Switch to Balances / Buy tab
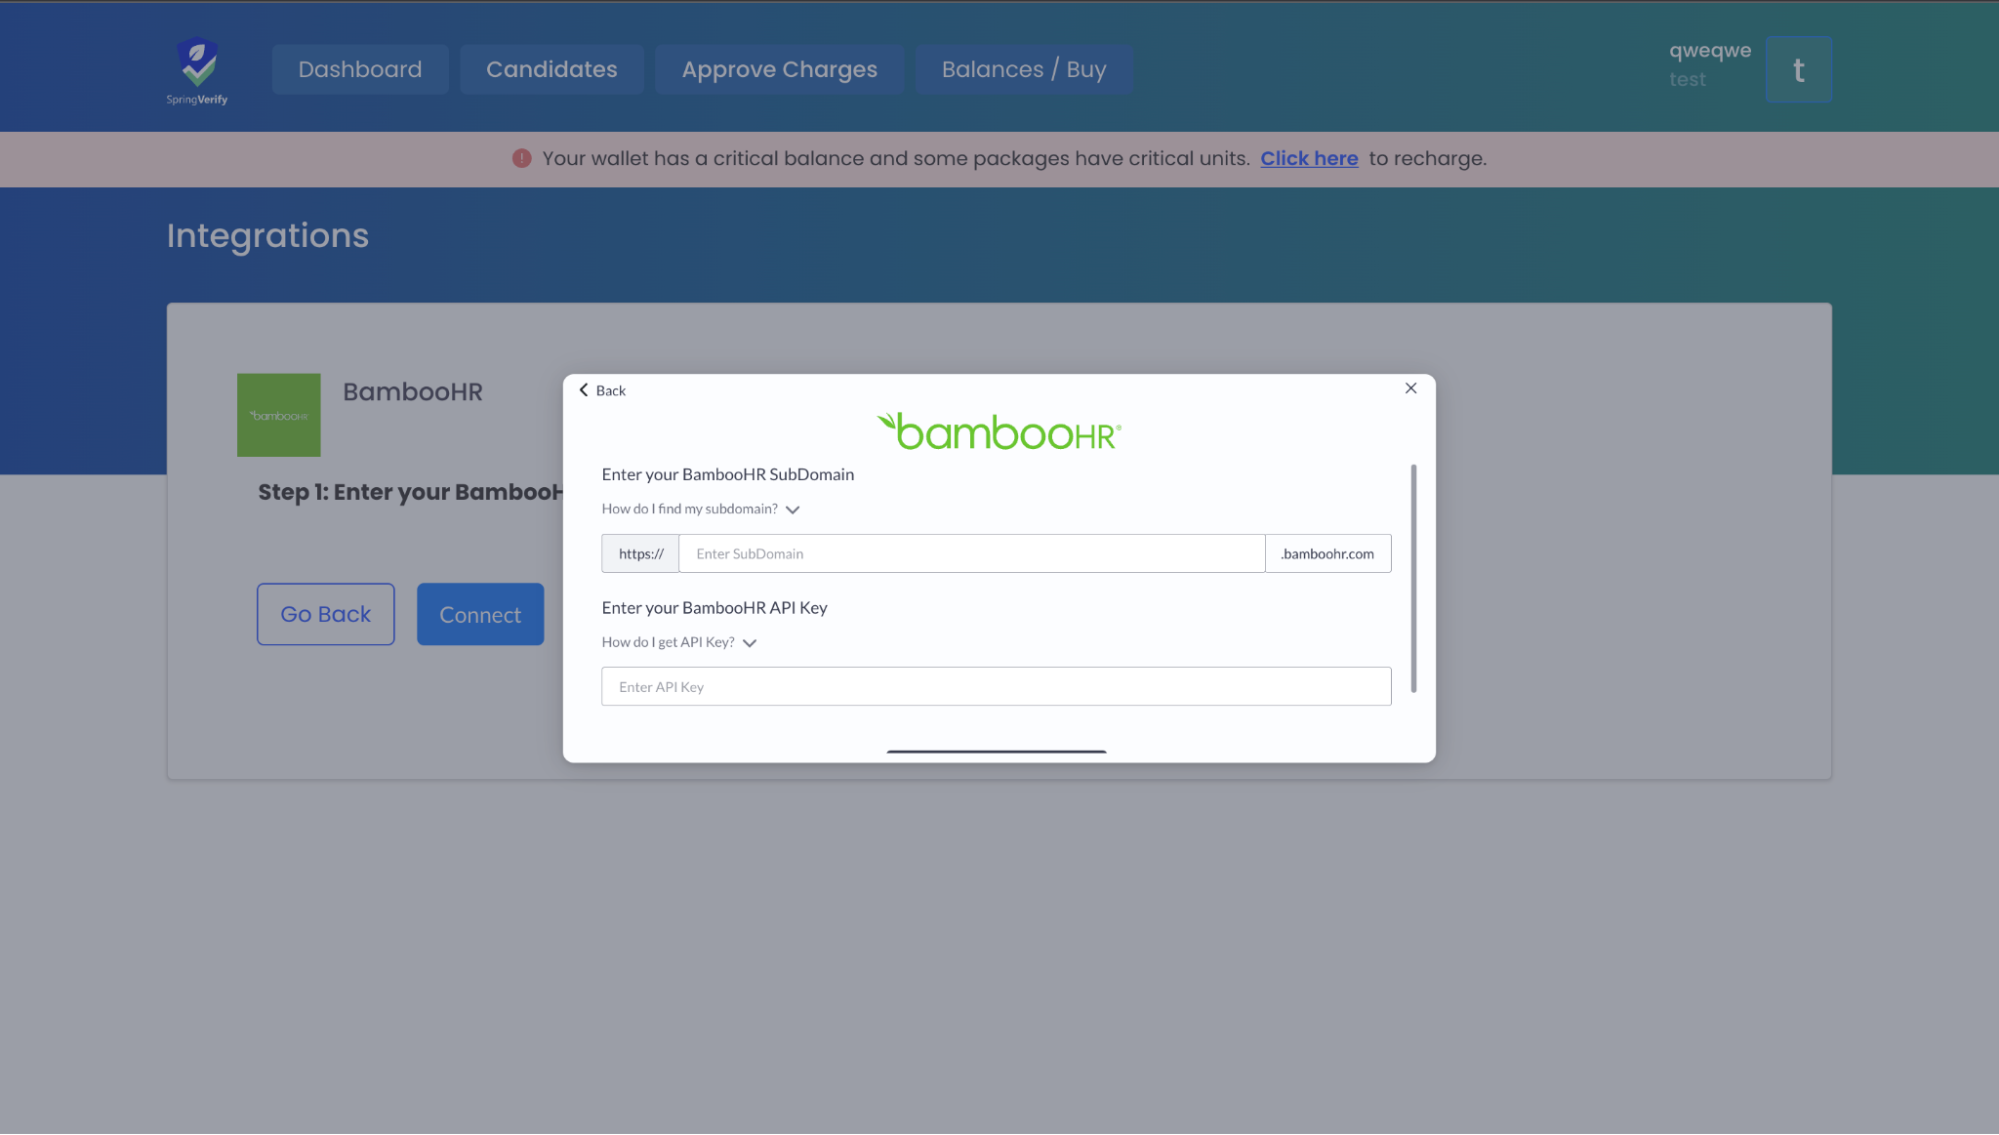Image resolution: width=1999 pixels, height=1135 pixels. (x=1023, y=69)
